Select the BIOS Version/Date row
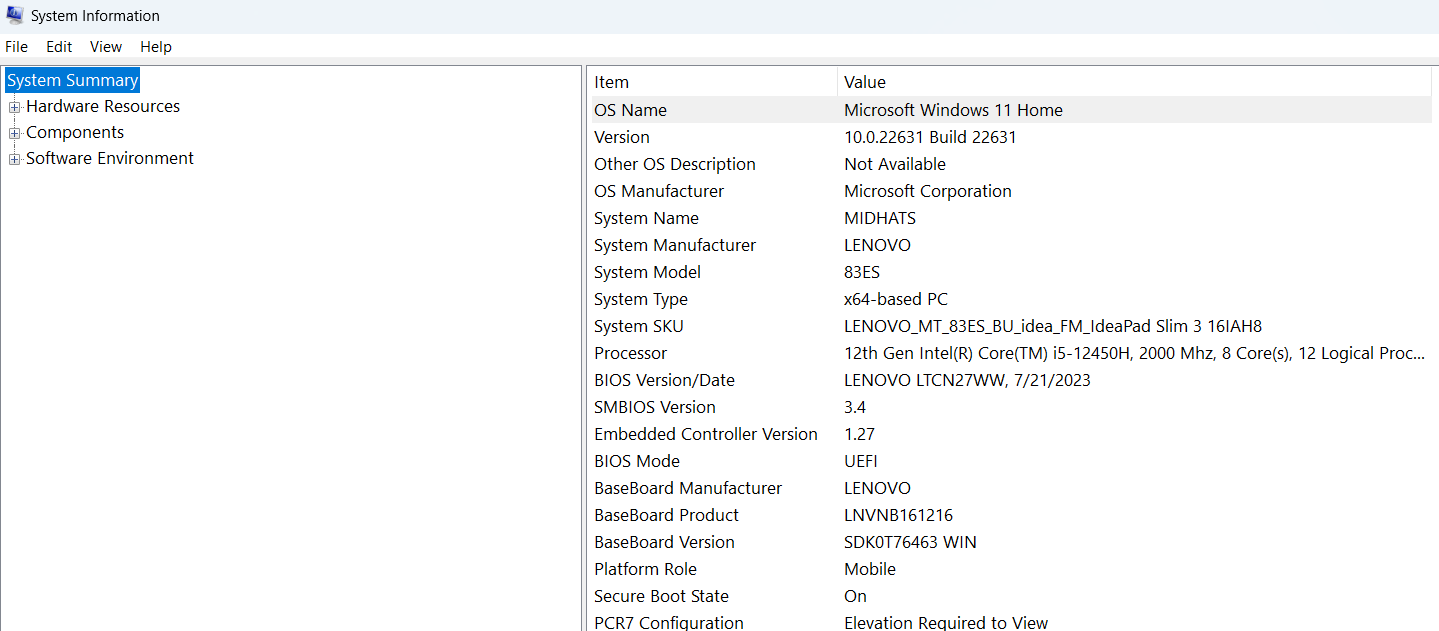This screenshot has width=1439, height=631. pyautogui.click(x=1010, y=380)
